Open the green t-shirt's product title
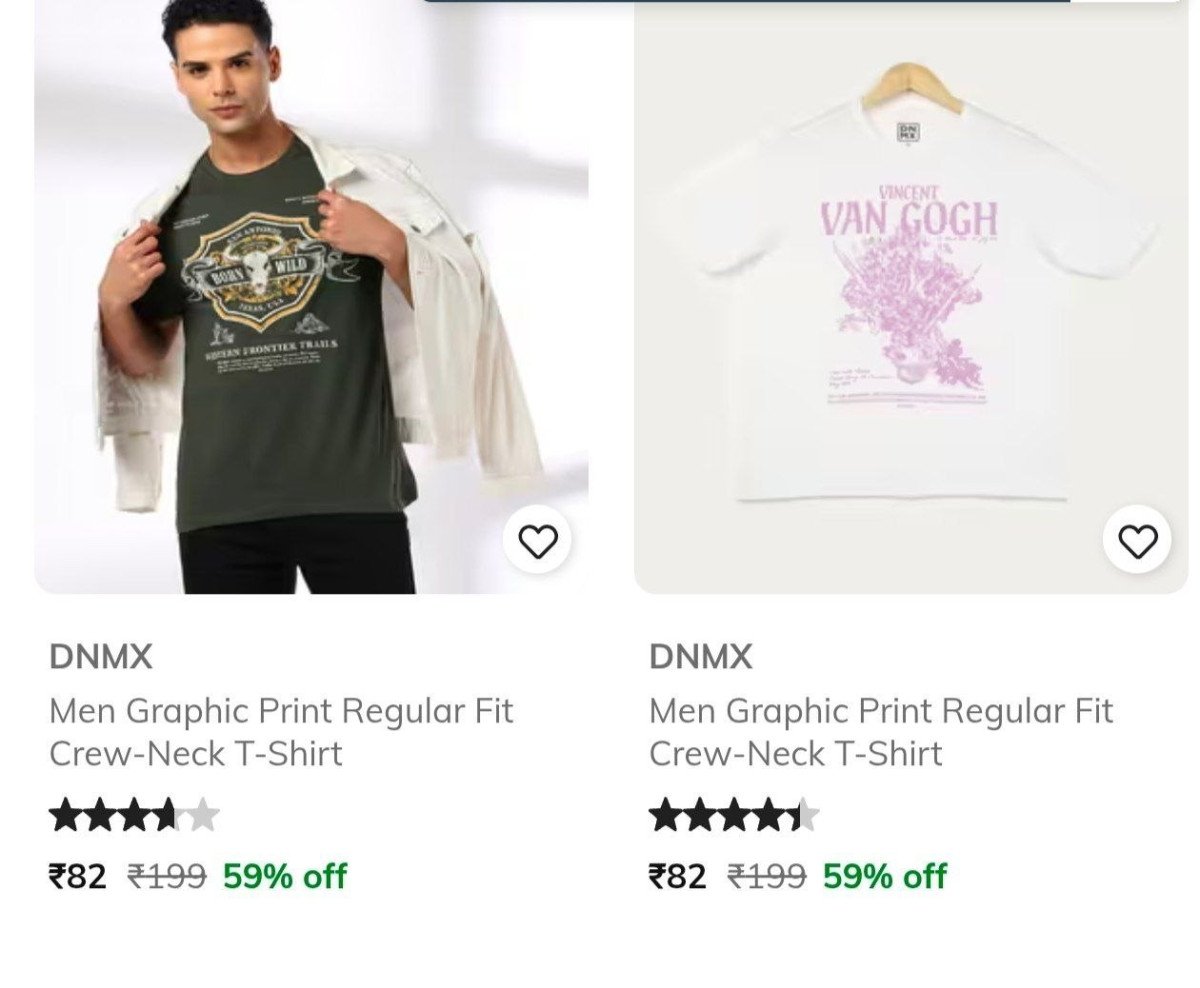 pyautogui.click(x=280, y=732)
